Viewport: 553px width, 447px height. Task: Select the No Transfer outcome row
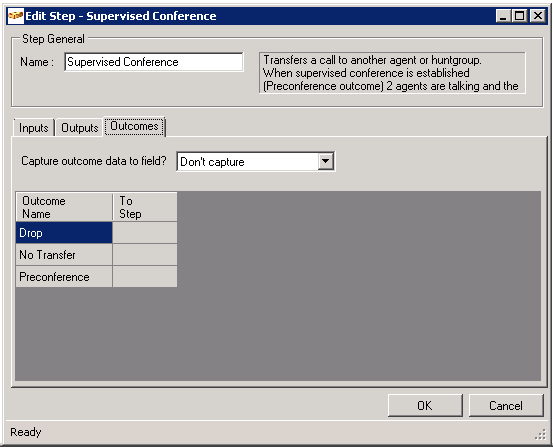click(x=64, y=255)
